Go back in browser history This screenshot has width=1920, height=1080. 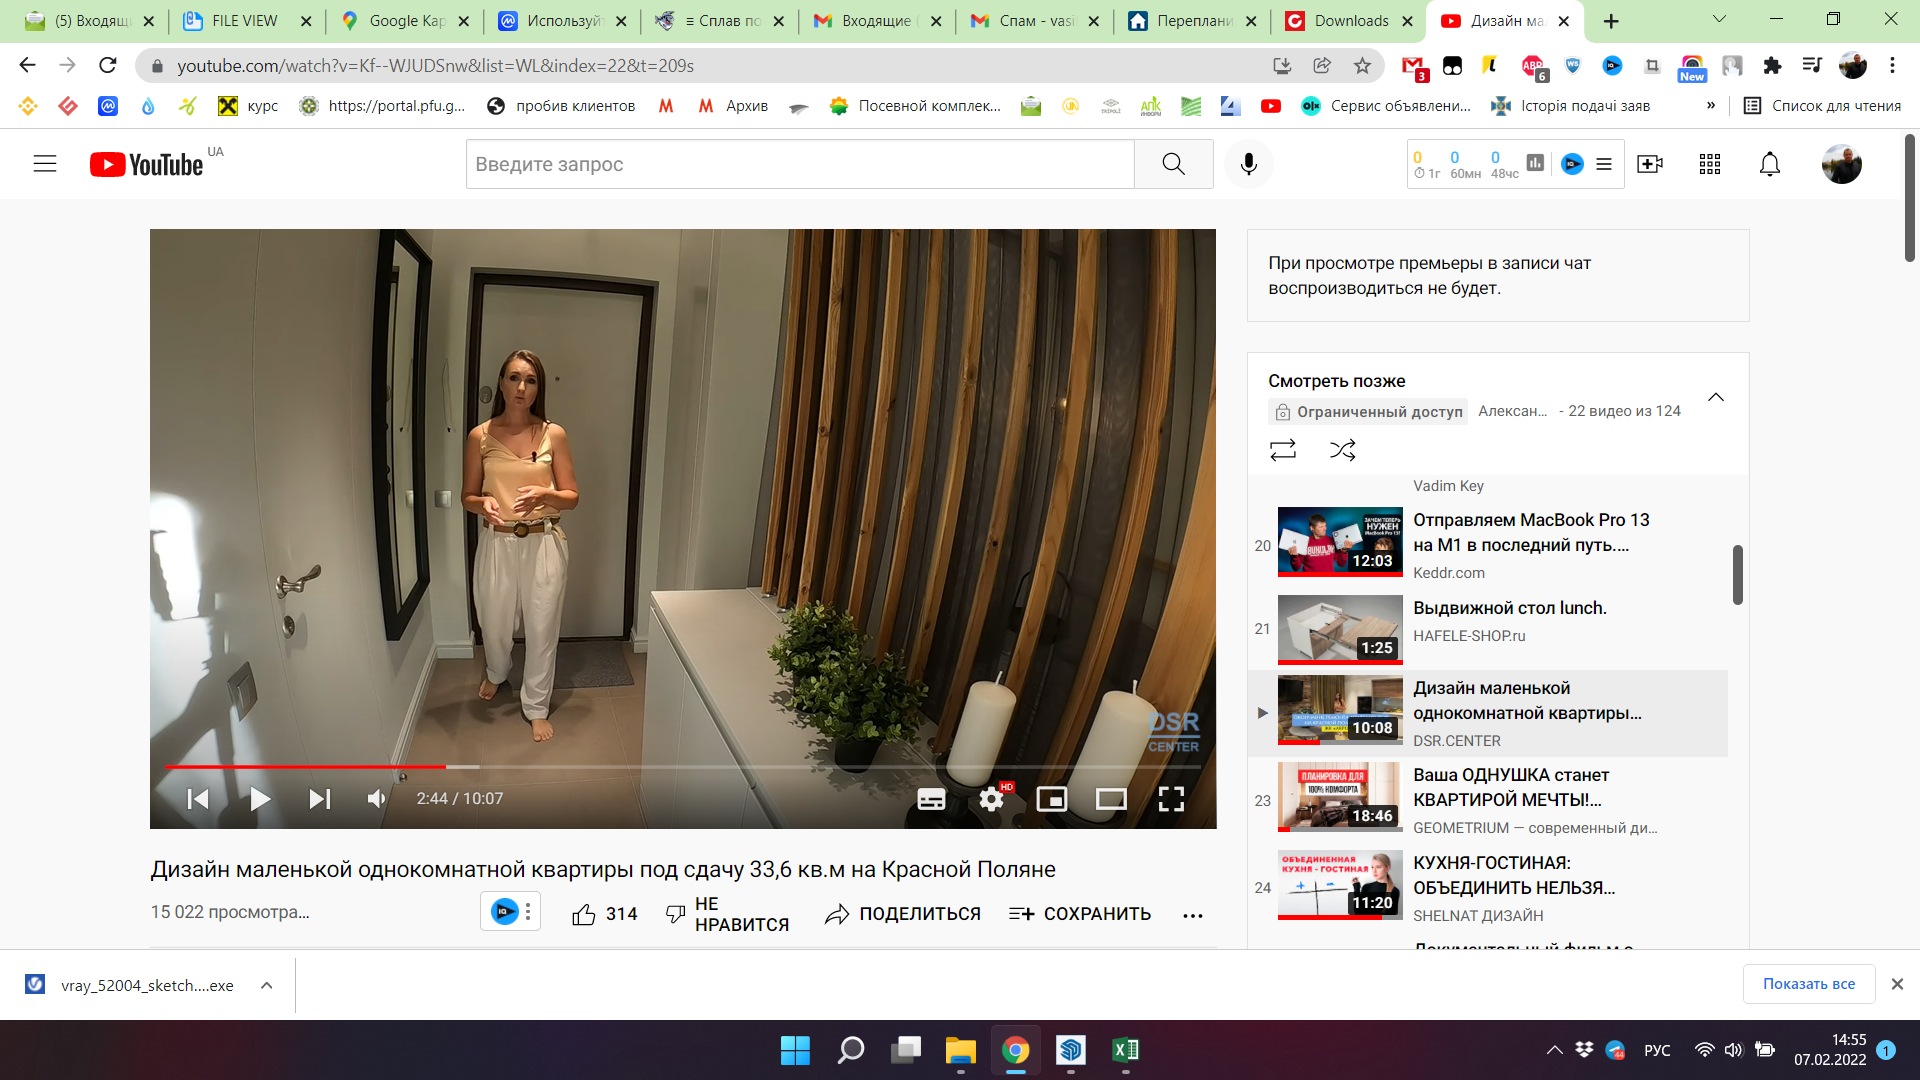pyautogui.click(x=27, y=65)
